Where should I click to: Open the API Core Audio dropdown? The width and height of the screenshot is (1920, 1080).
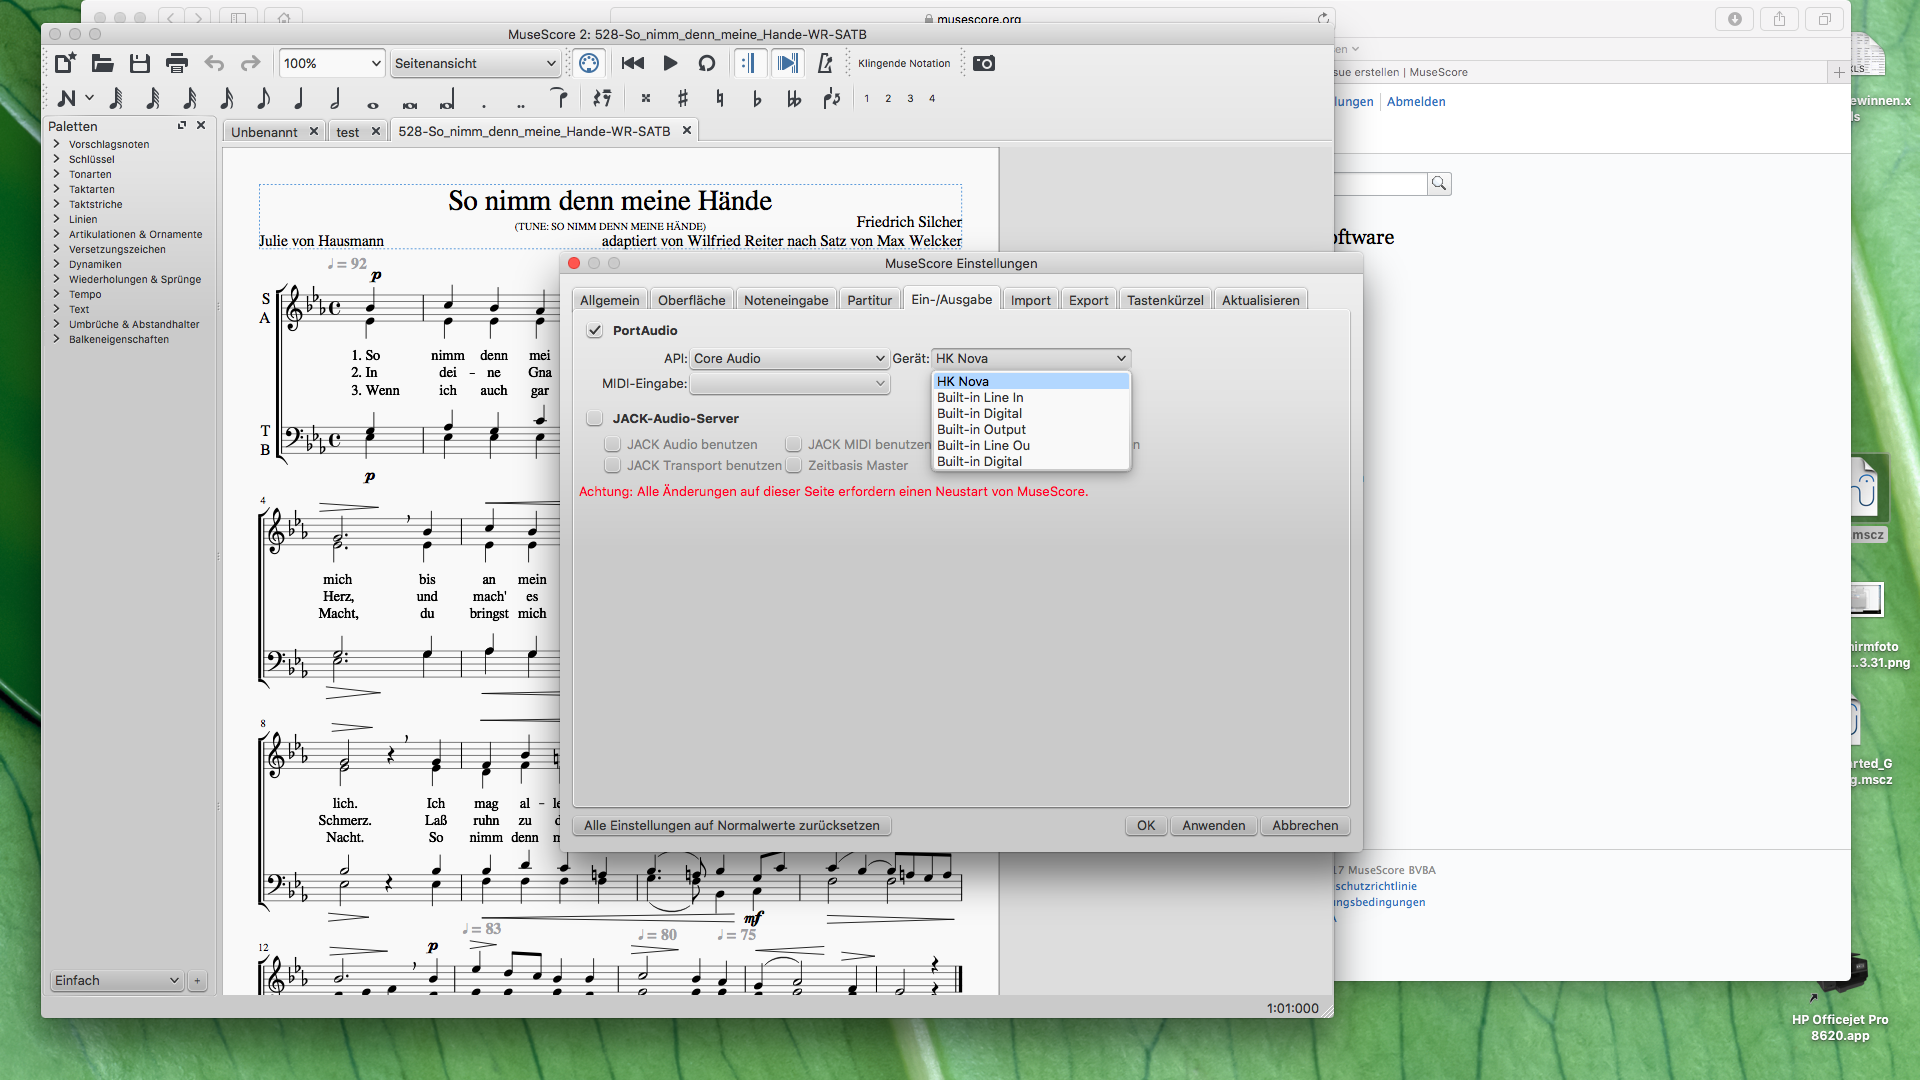[789, 359]
